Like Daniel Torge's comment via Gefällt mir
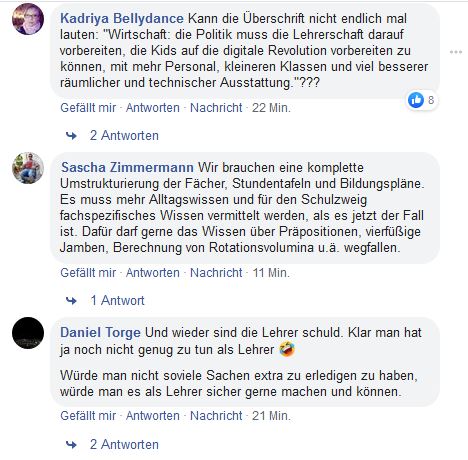The height and width of the screenshot is (460, 468). click(x=88, y=416)
